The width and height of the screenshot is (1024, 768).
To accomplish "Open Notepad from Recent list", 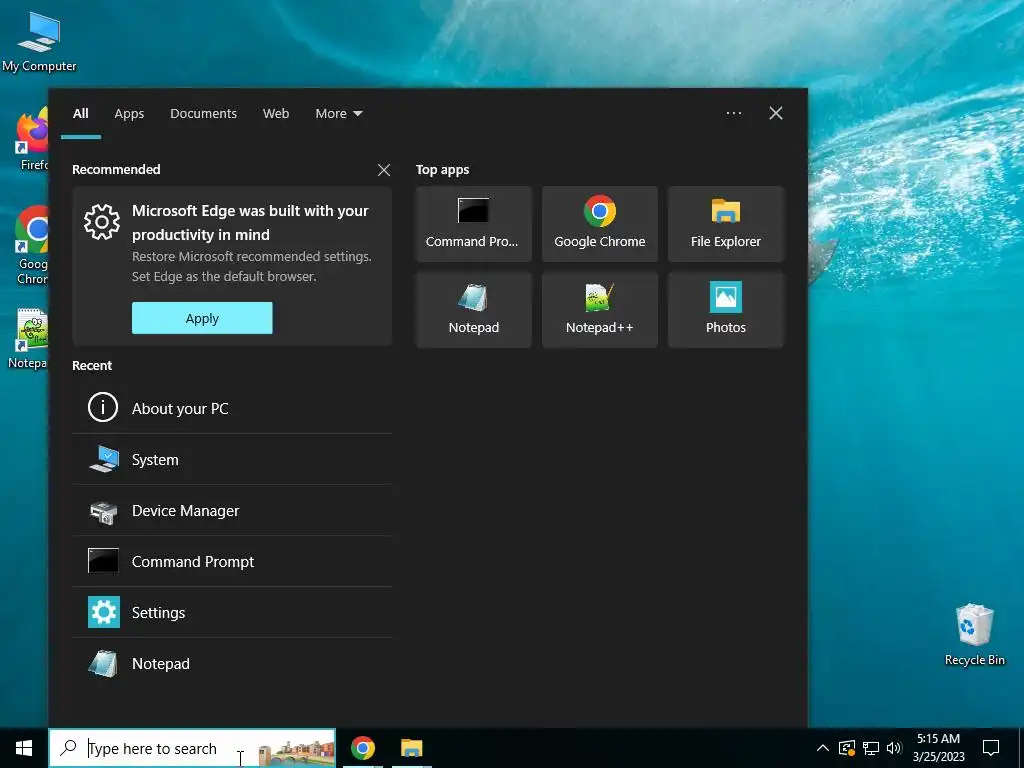I will click(x=232, y=663).
